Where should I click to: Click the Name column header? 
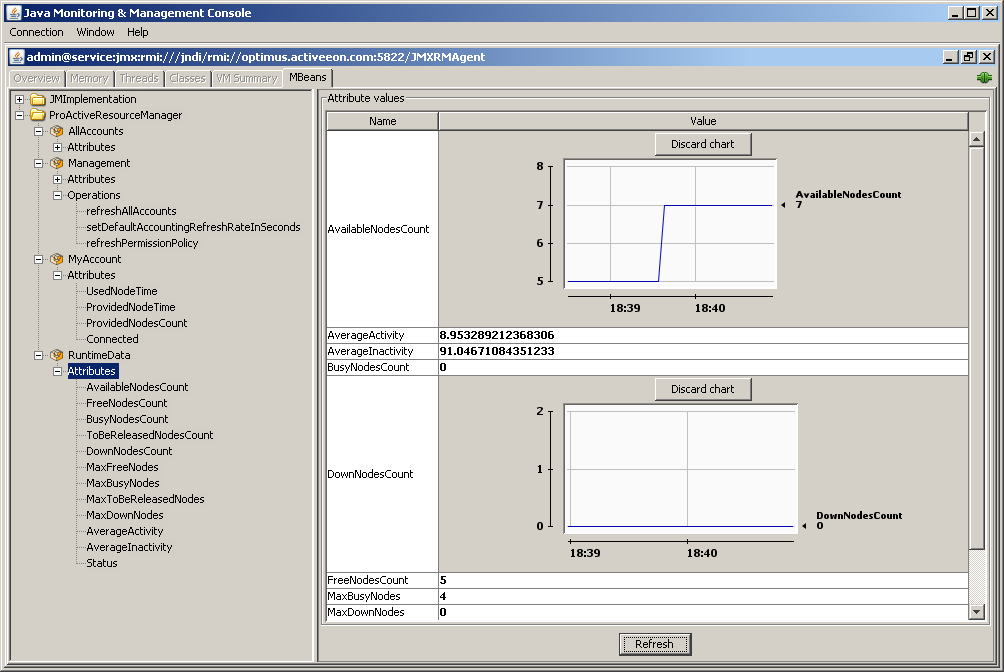pyautogui.click(x=383, y=121)
